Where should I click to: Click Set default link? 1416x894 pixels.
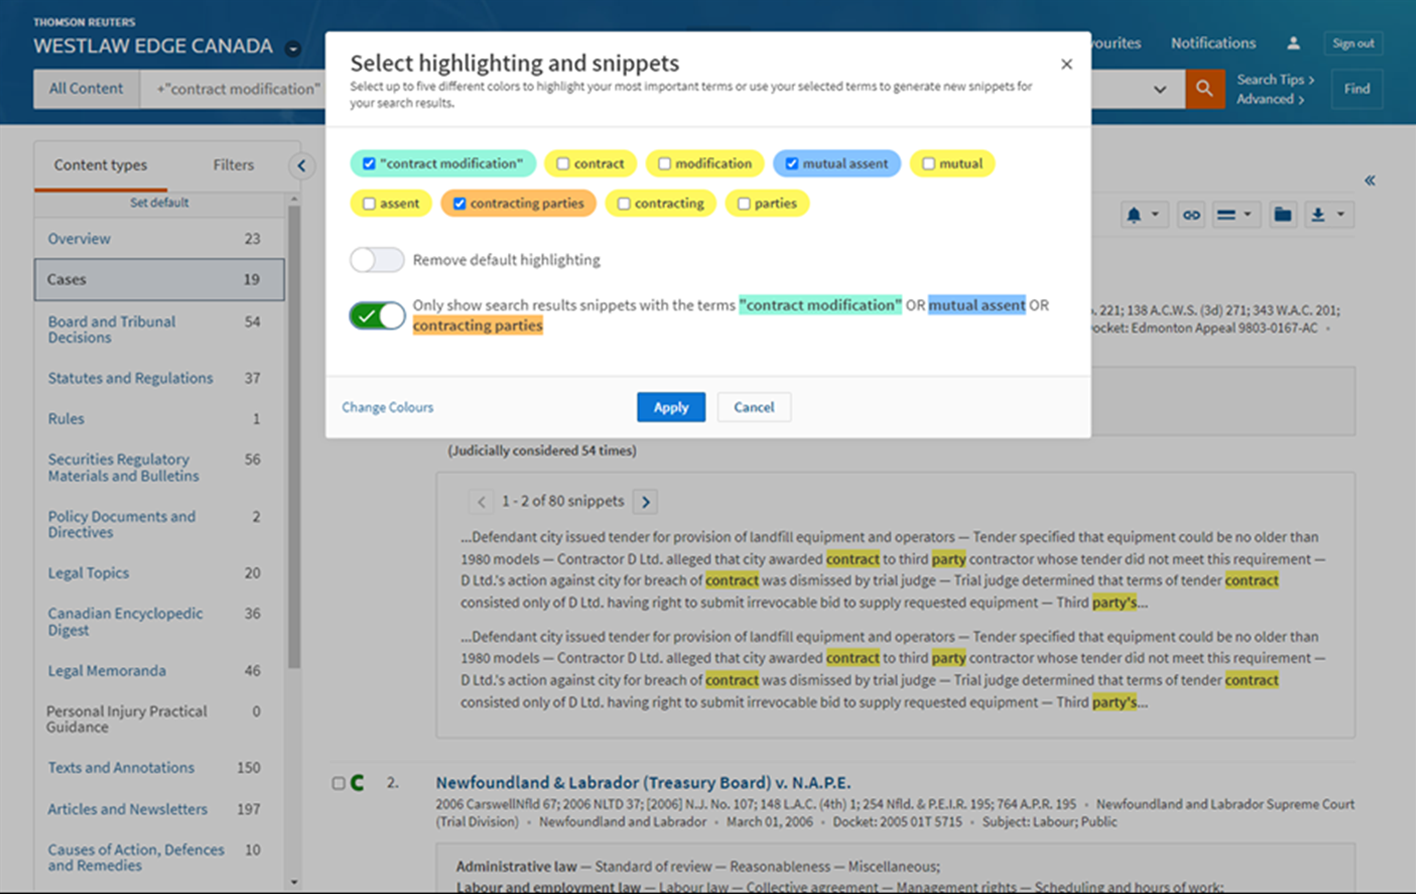coord(159,203)
